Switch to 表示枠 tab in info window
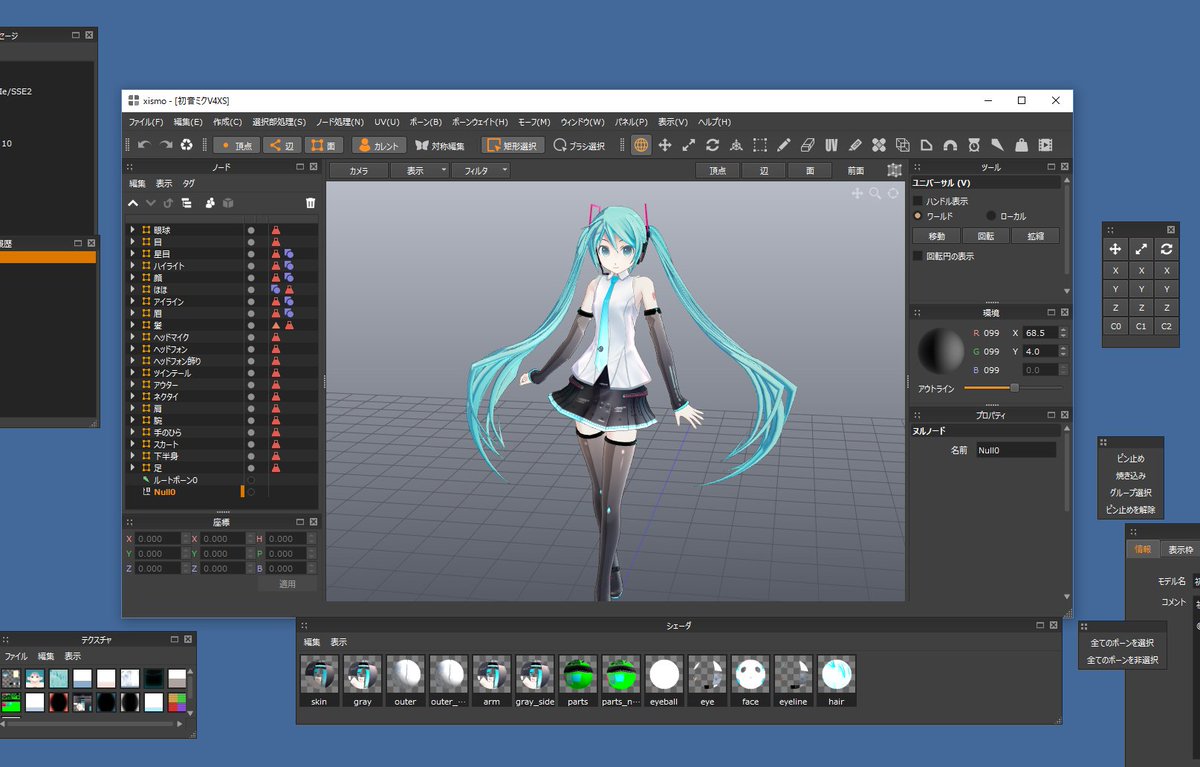Viewport: 1200px width, 767px height. (x=1181, y=550)
